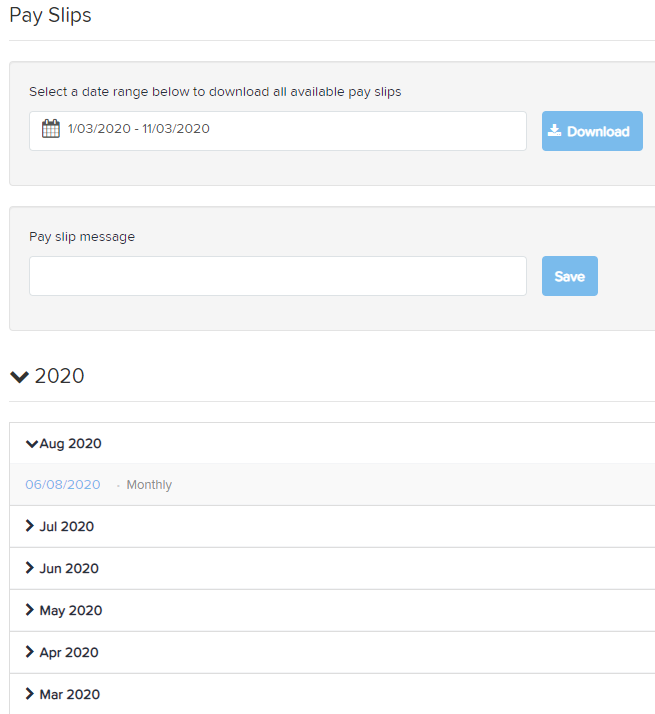Click the Jul 2020 arrow icon
Viewport: 655px width, 714px height.
(30, 526)
